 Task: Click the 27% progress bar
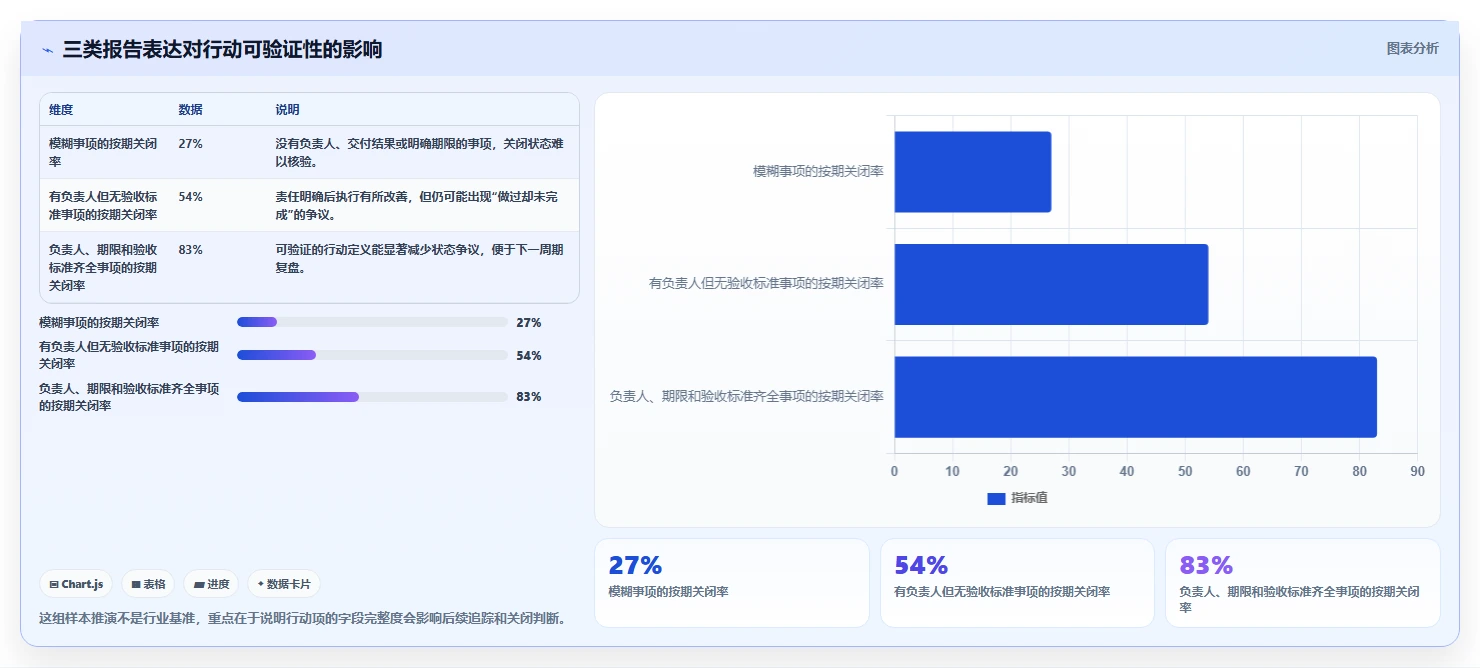pos(372,322)
